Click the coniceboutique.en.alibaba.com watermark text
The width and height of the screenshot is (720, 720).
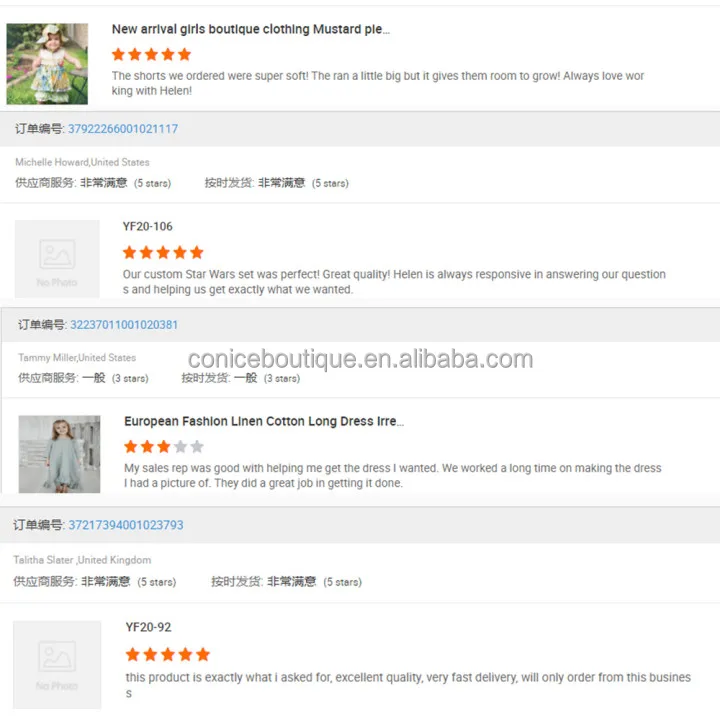360,359
